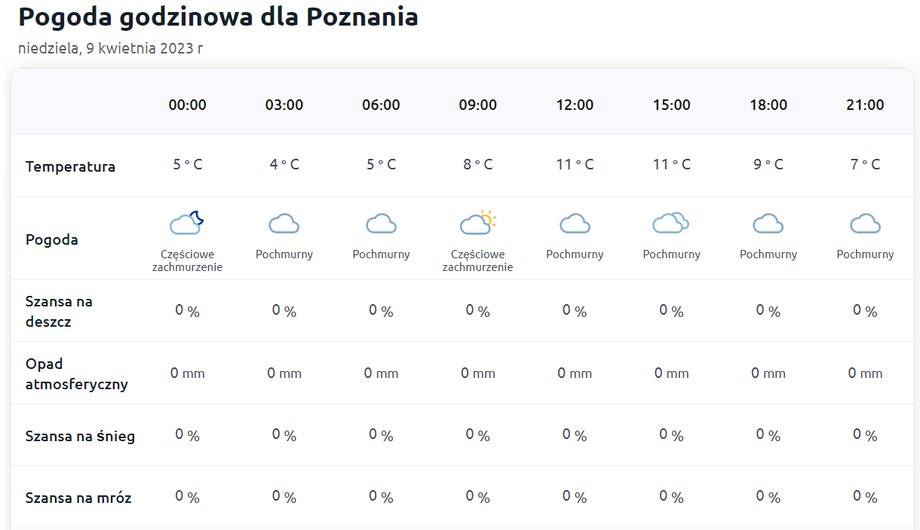
Task: Click the page title Pogoda godzinowa dla Poznania
Action: 218,17
